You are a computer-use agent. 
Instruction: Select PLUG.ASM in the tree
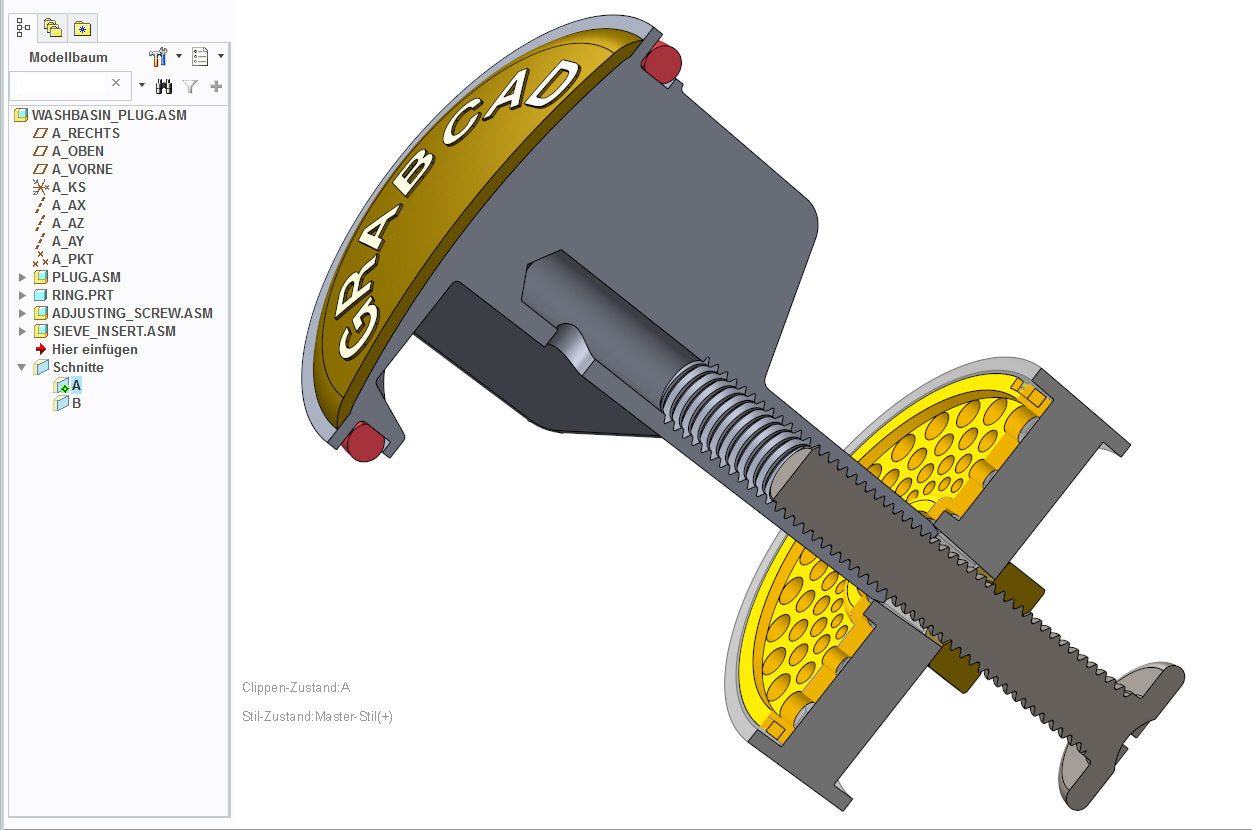click(86, 277)
